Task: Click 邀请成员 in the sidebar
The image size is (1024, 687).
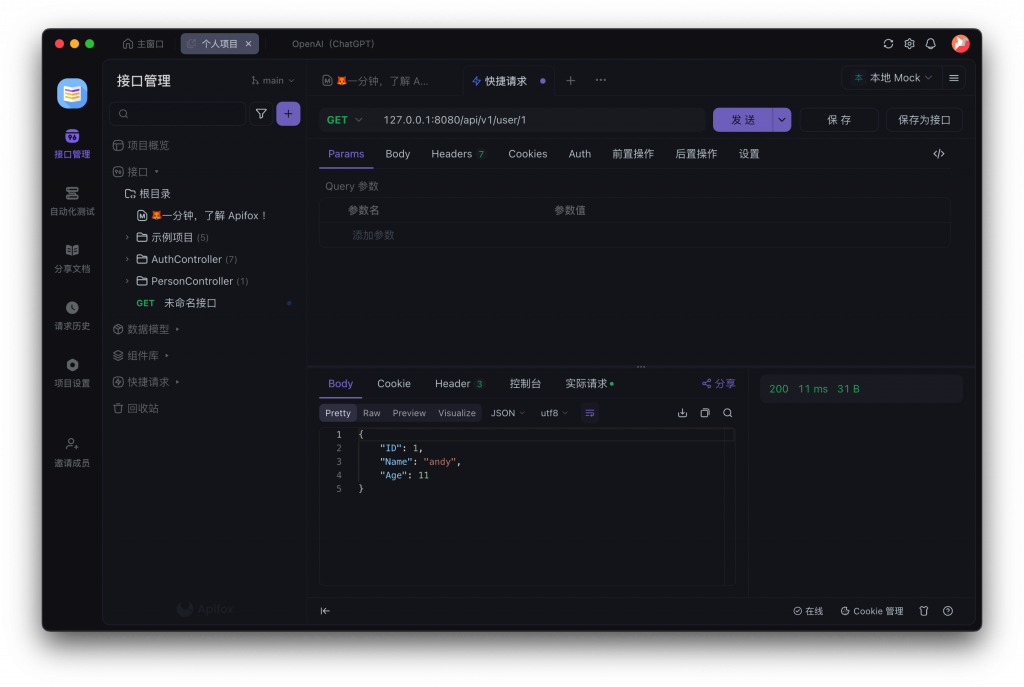Action: click(72, 453)
